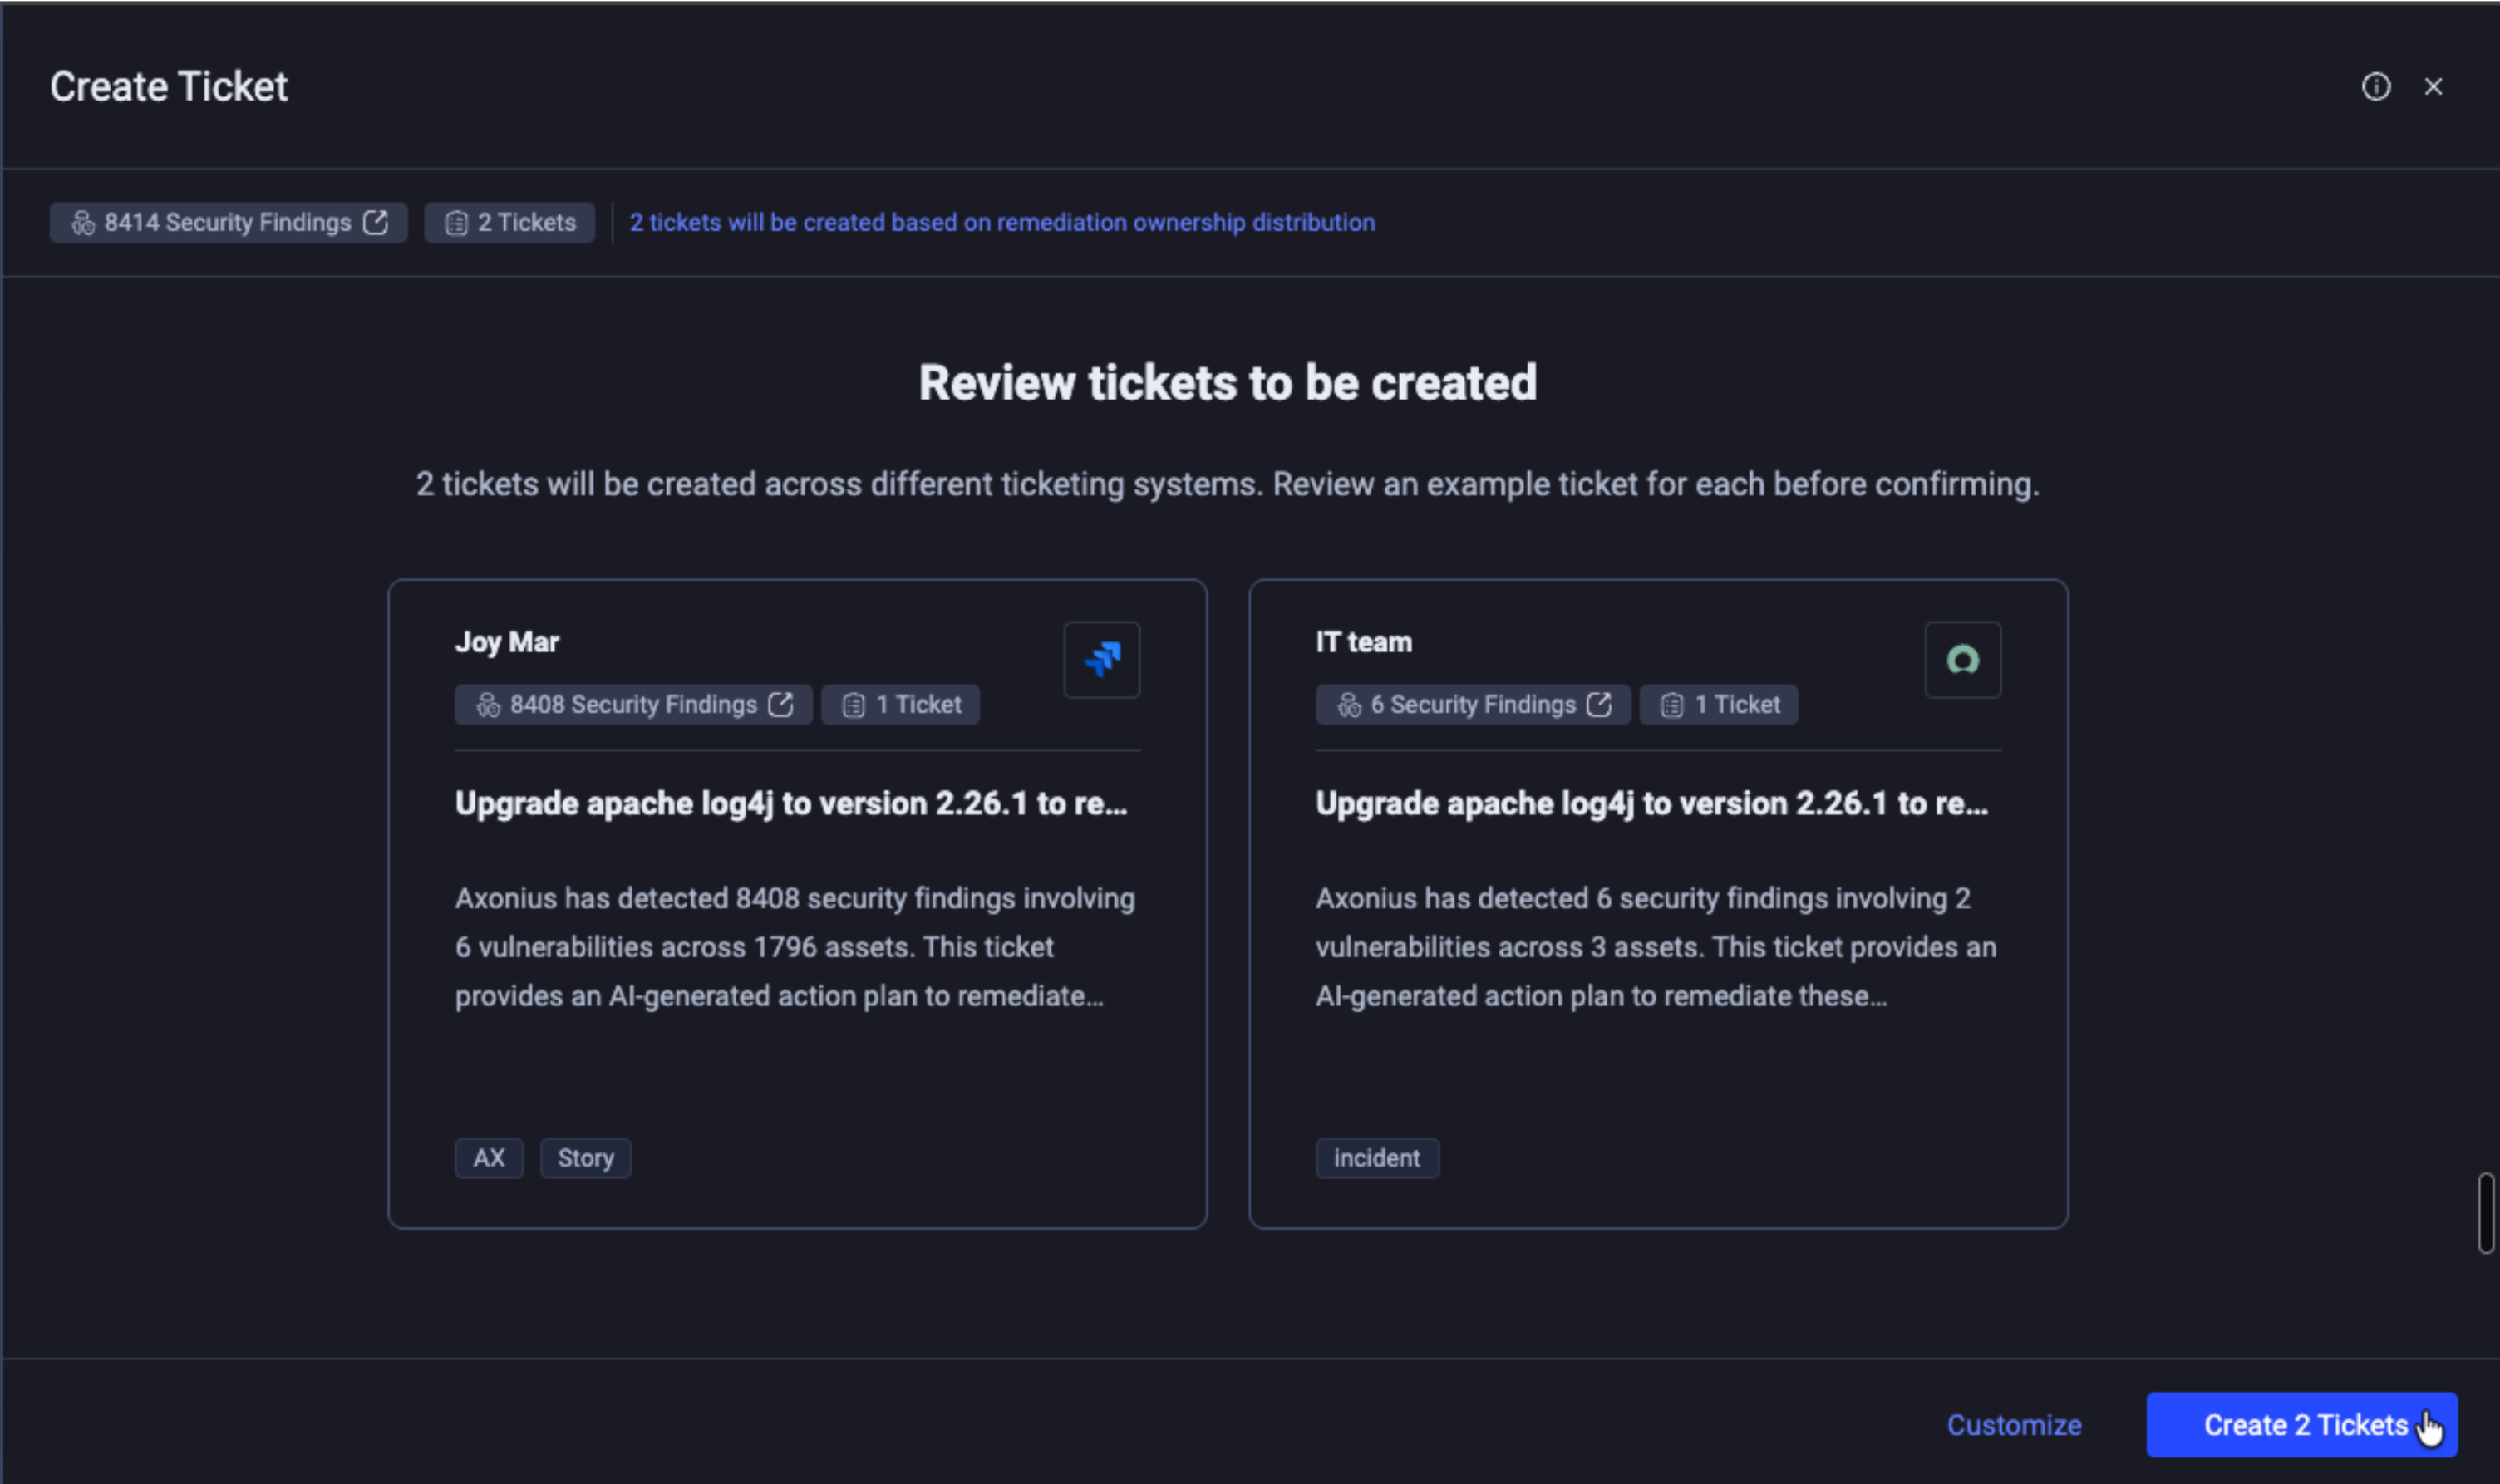Close the Create Ticket dialog
2500x1484 pixels.
coord(2433,87)
